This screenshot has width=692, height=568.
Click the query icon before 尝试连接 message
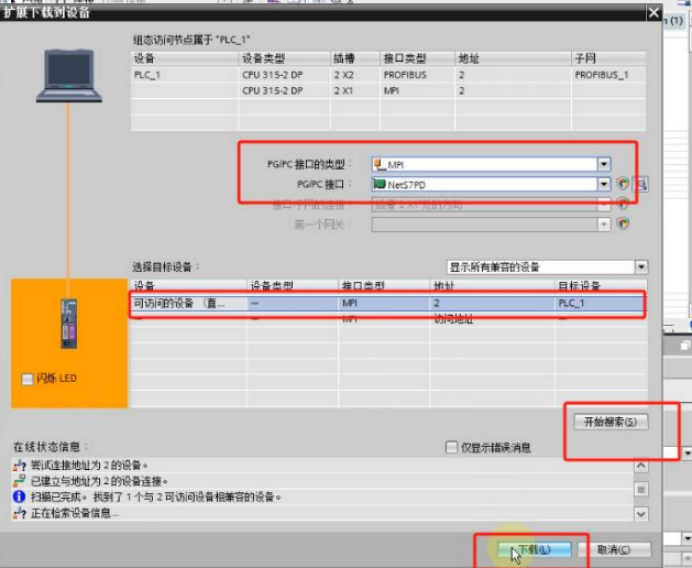[x=19, y=465]
